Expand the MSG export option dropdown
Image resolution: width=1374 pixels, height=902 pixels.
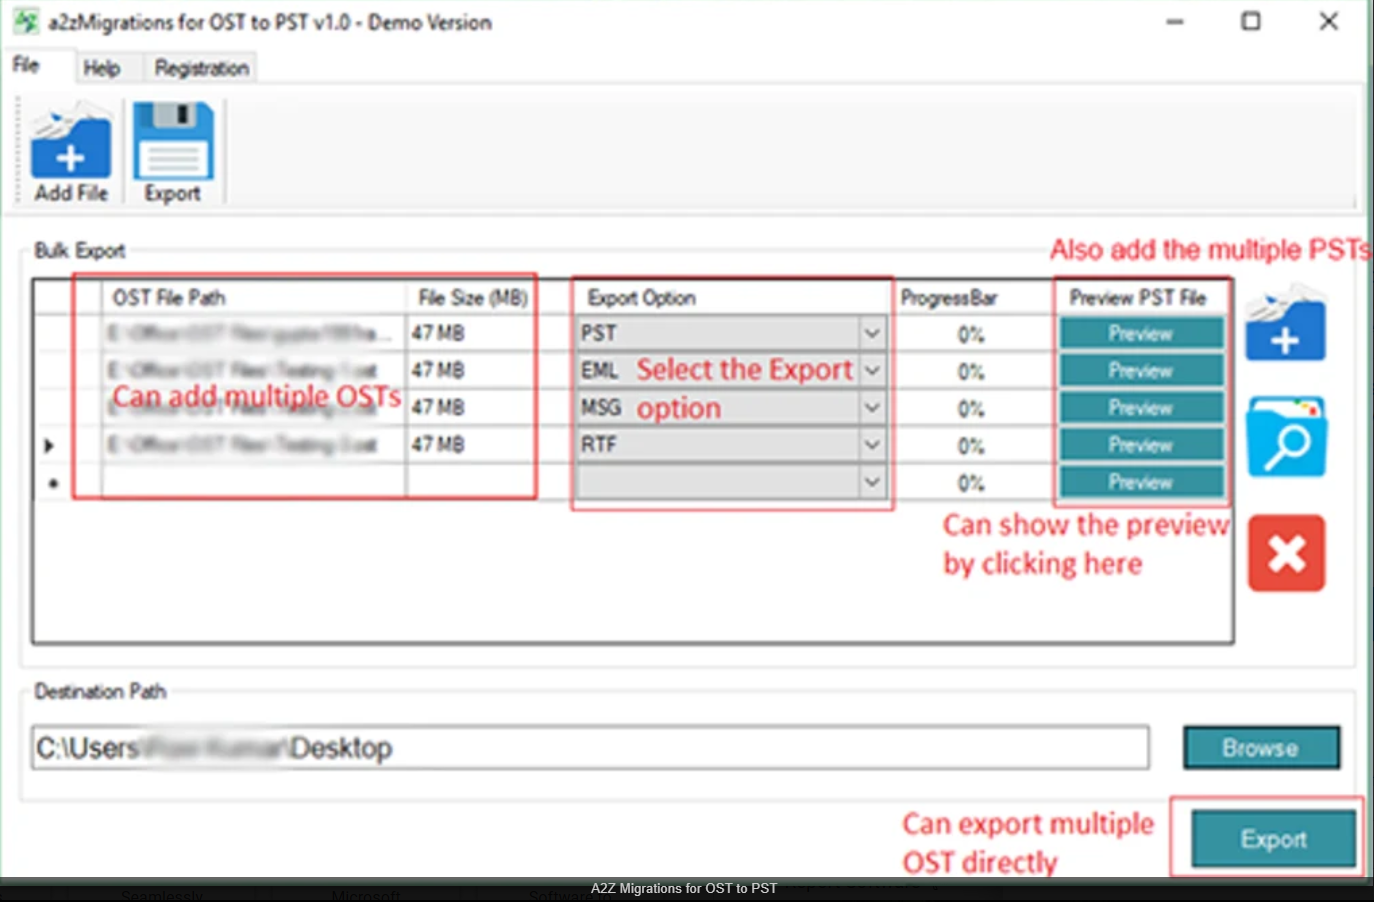(872, 407)
